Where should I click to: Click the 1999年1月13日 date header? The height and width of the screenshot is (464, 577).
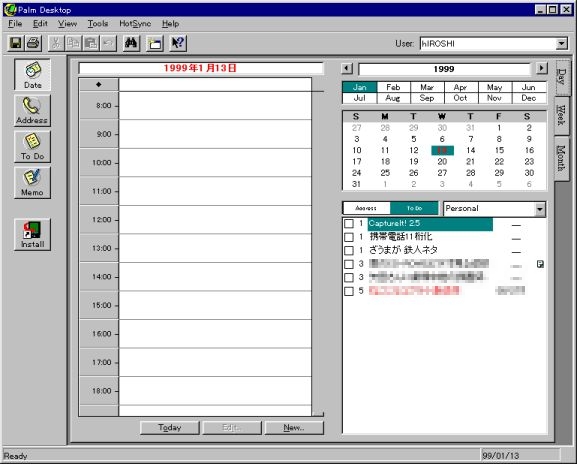tap(200, 68)
